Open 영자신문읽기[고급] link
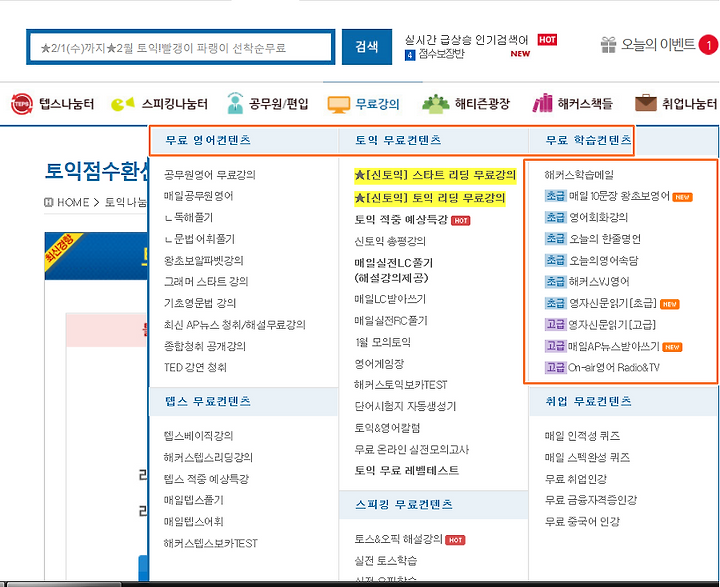Screen dimensions: 720x587 coord(612,325)
